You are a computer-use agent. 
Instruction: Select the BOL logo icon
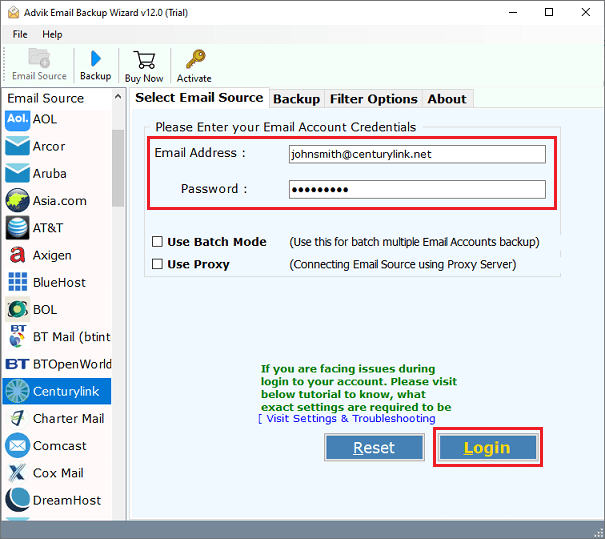pyautogui.click(x=17, y=309)
